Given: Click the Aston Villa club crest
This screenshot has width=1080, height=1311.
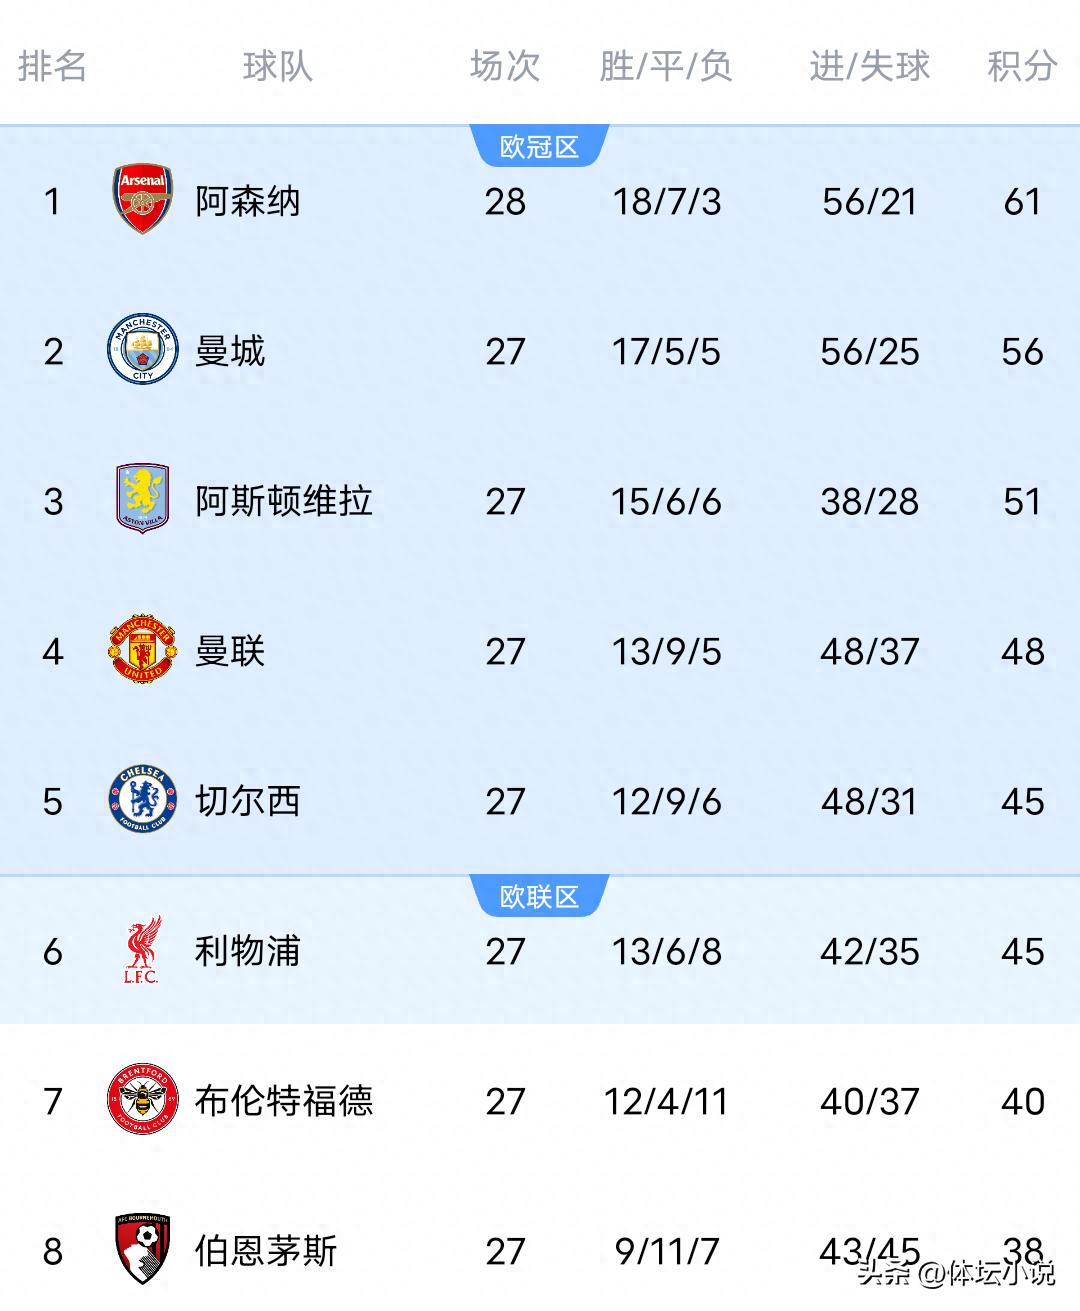Looking at the screenshot, I should coord(142,499).
